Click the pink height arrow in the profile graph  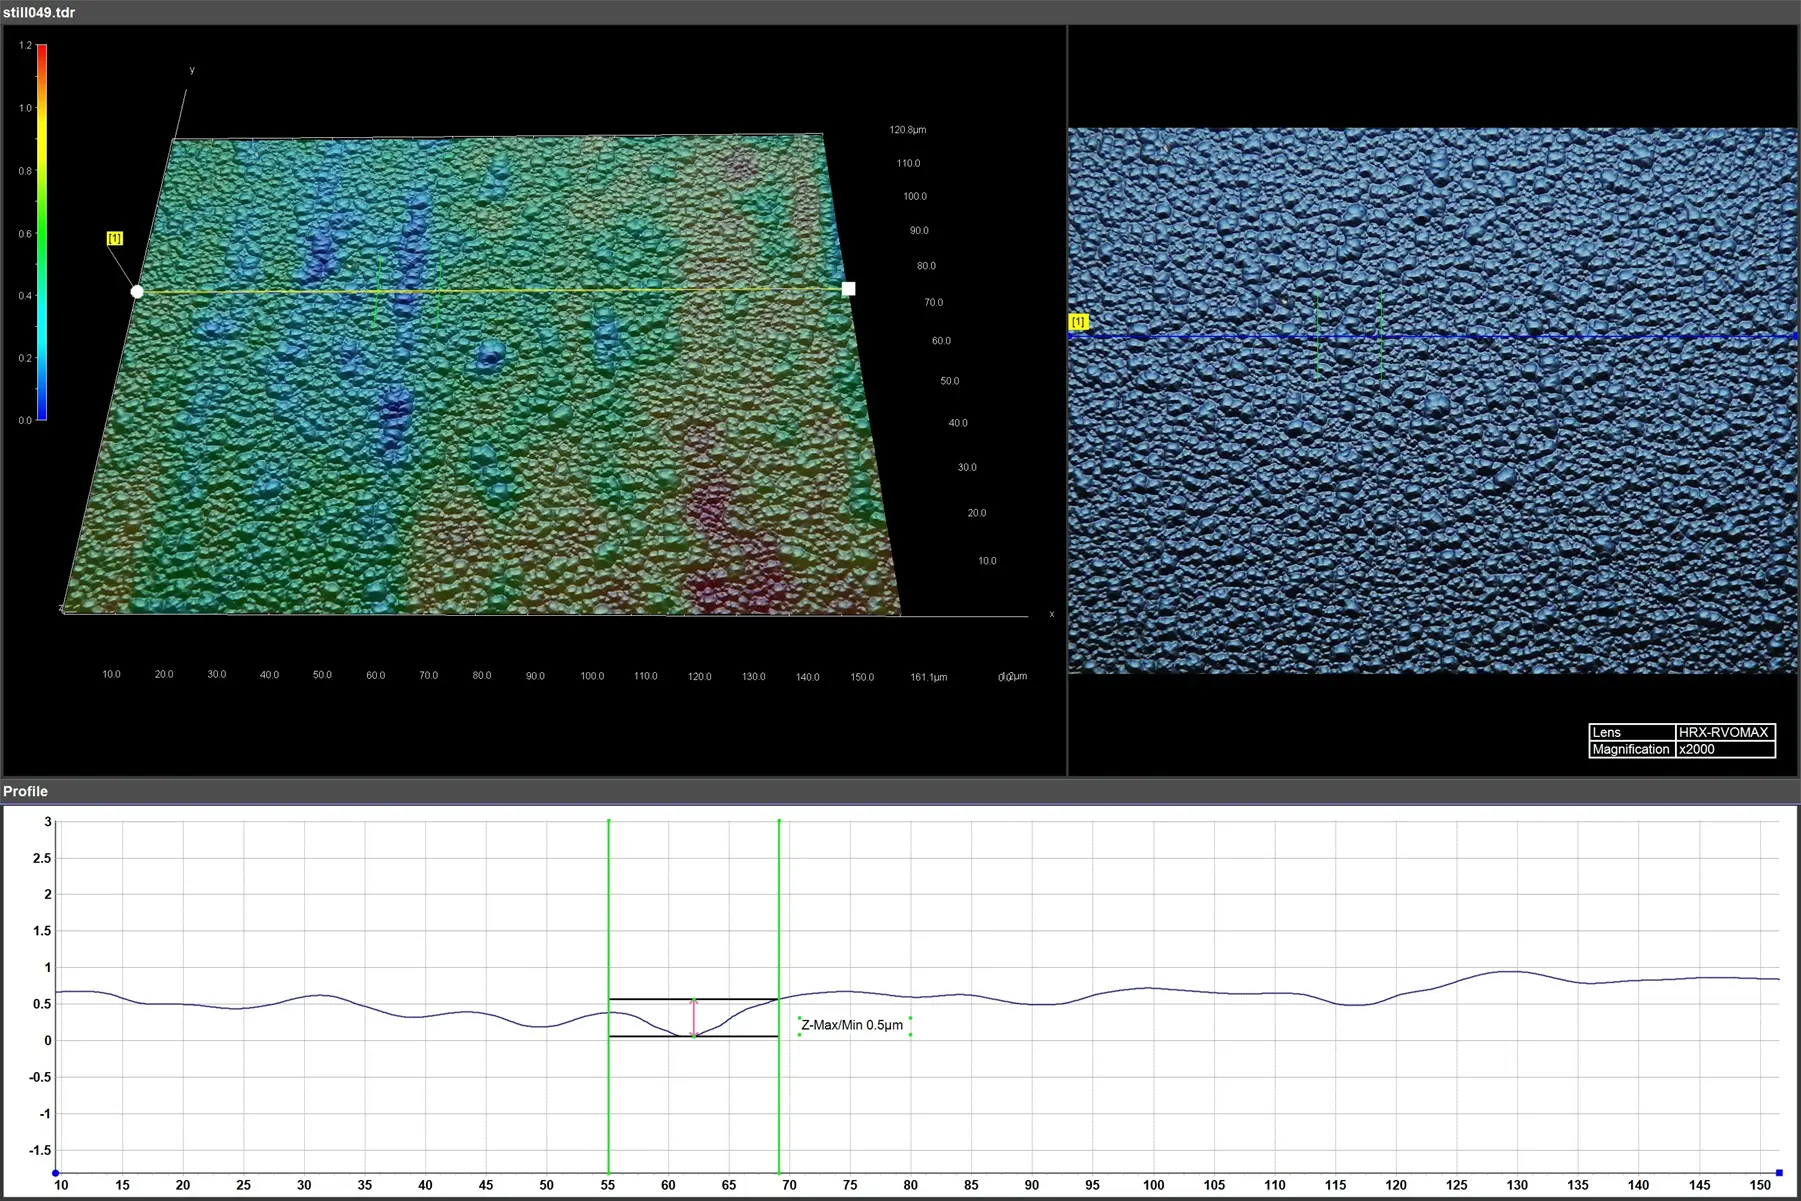coord(694,1017)
